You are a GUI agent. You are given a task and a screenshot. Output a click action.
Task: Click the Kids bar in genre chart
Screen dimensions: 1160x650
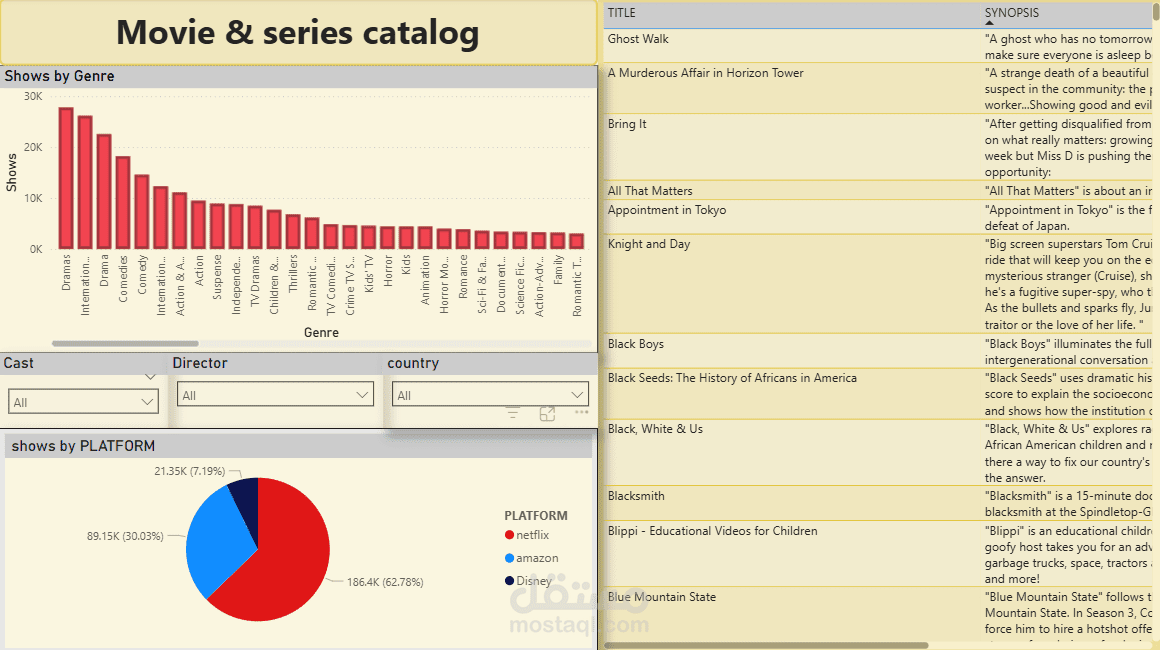406,237
